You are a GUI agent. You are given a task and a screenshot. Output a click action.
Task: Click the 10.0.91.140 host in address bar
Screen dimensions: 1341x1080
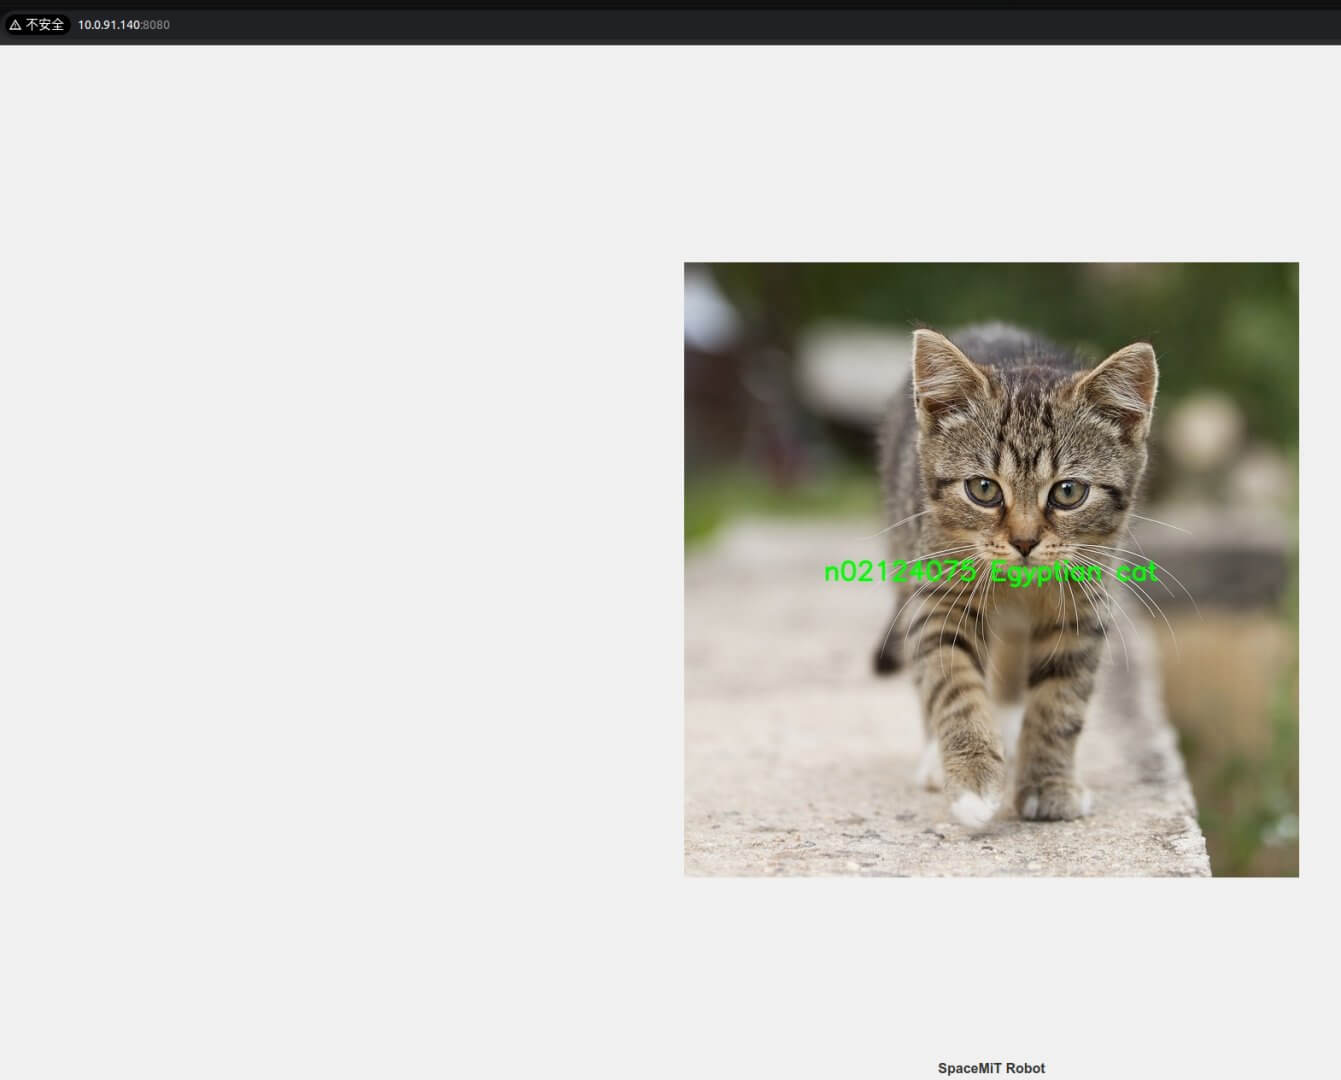click(x=109, y=25)
